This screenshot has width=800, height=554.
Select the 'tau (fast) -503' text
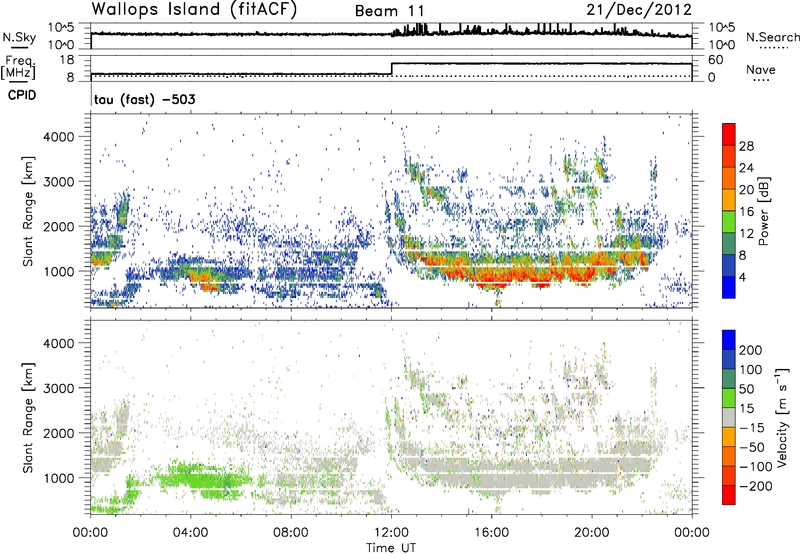tap(145, 99)
